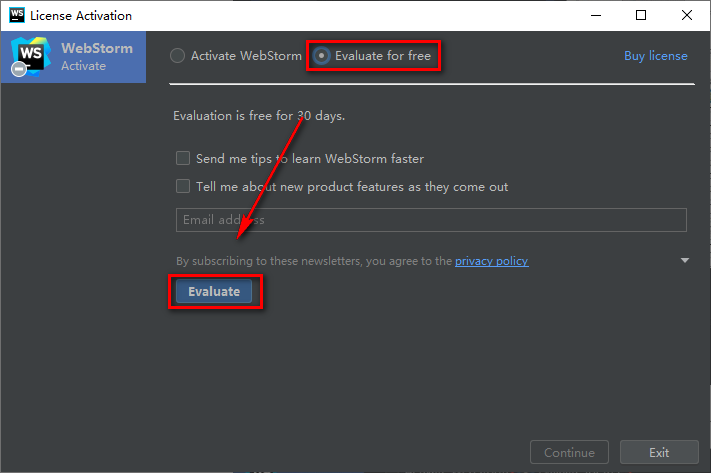
Task: Click the Evaluation is free for 30 days text
Action: [259, 116]
